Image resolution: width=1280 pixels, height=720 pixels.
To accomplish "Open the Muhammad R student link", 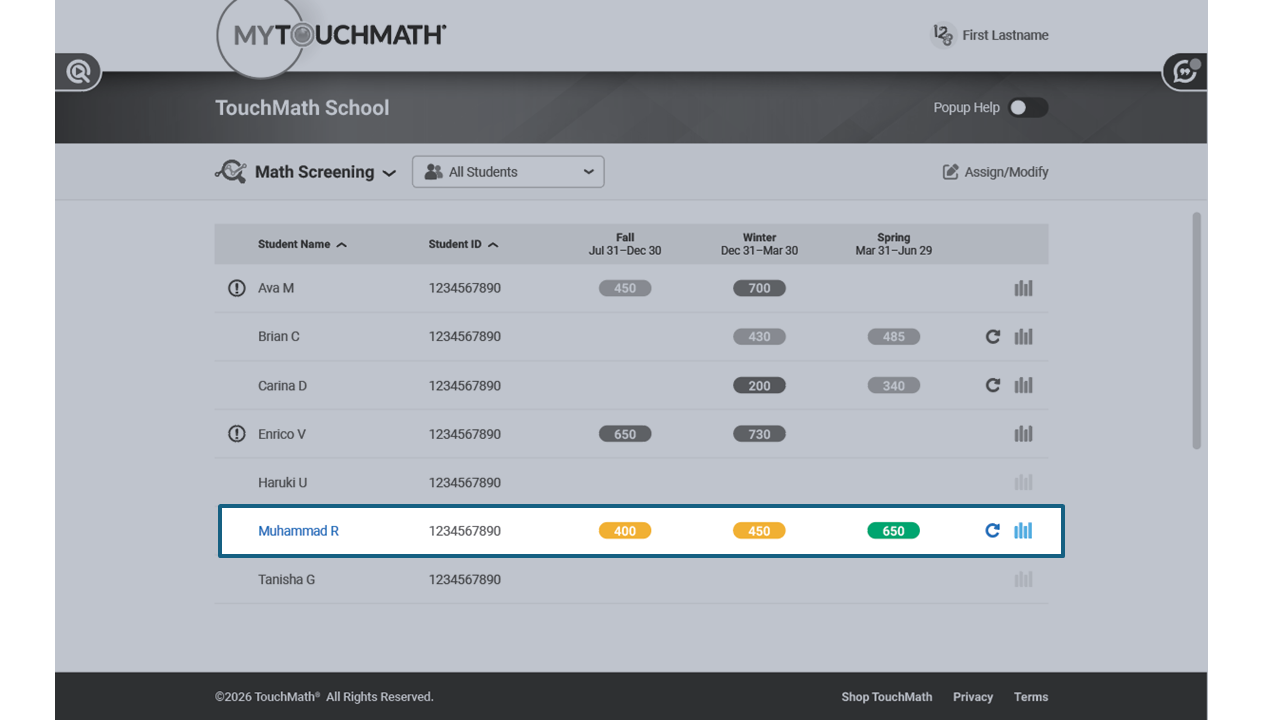I will (x=298, y=531).
